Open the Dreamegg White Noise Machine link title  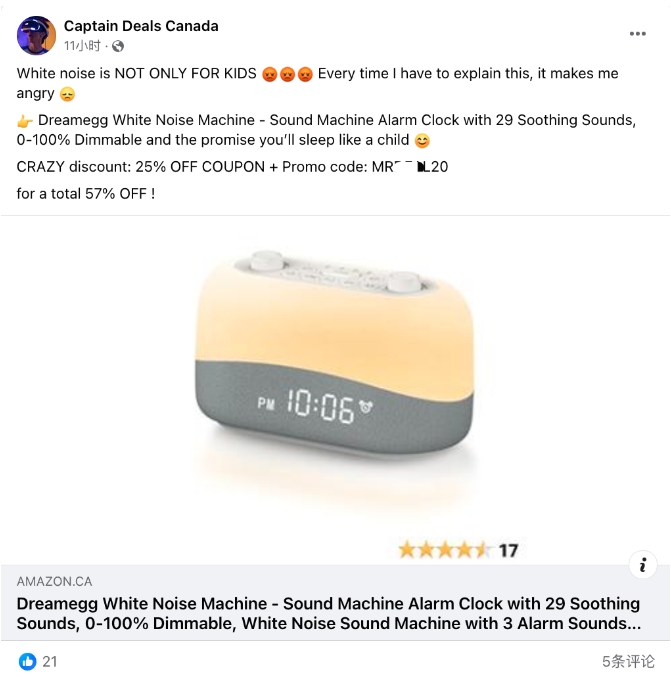tap(329, 613)
